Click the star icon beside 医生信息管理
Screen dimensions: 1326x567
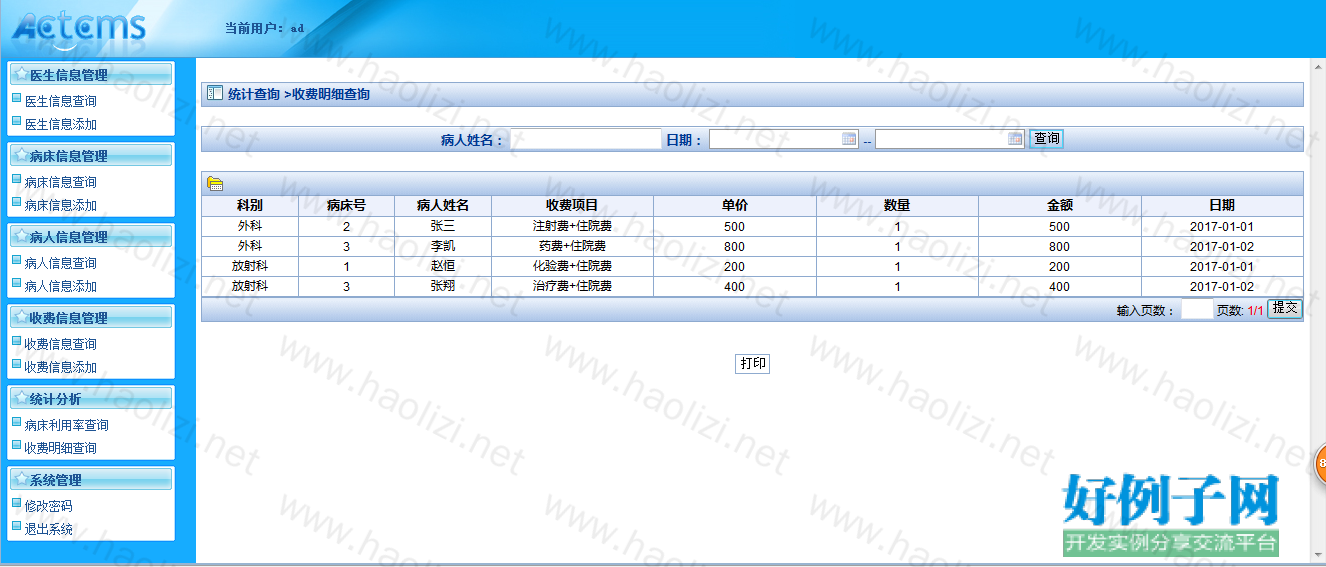click(x=20, y=75)
